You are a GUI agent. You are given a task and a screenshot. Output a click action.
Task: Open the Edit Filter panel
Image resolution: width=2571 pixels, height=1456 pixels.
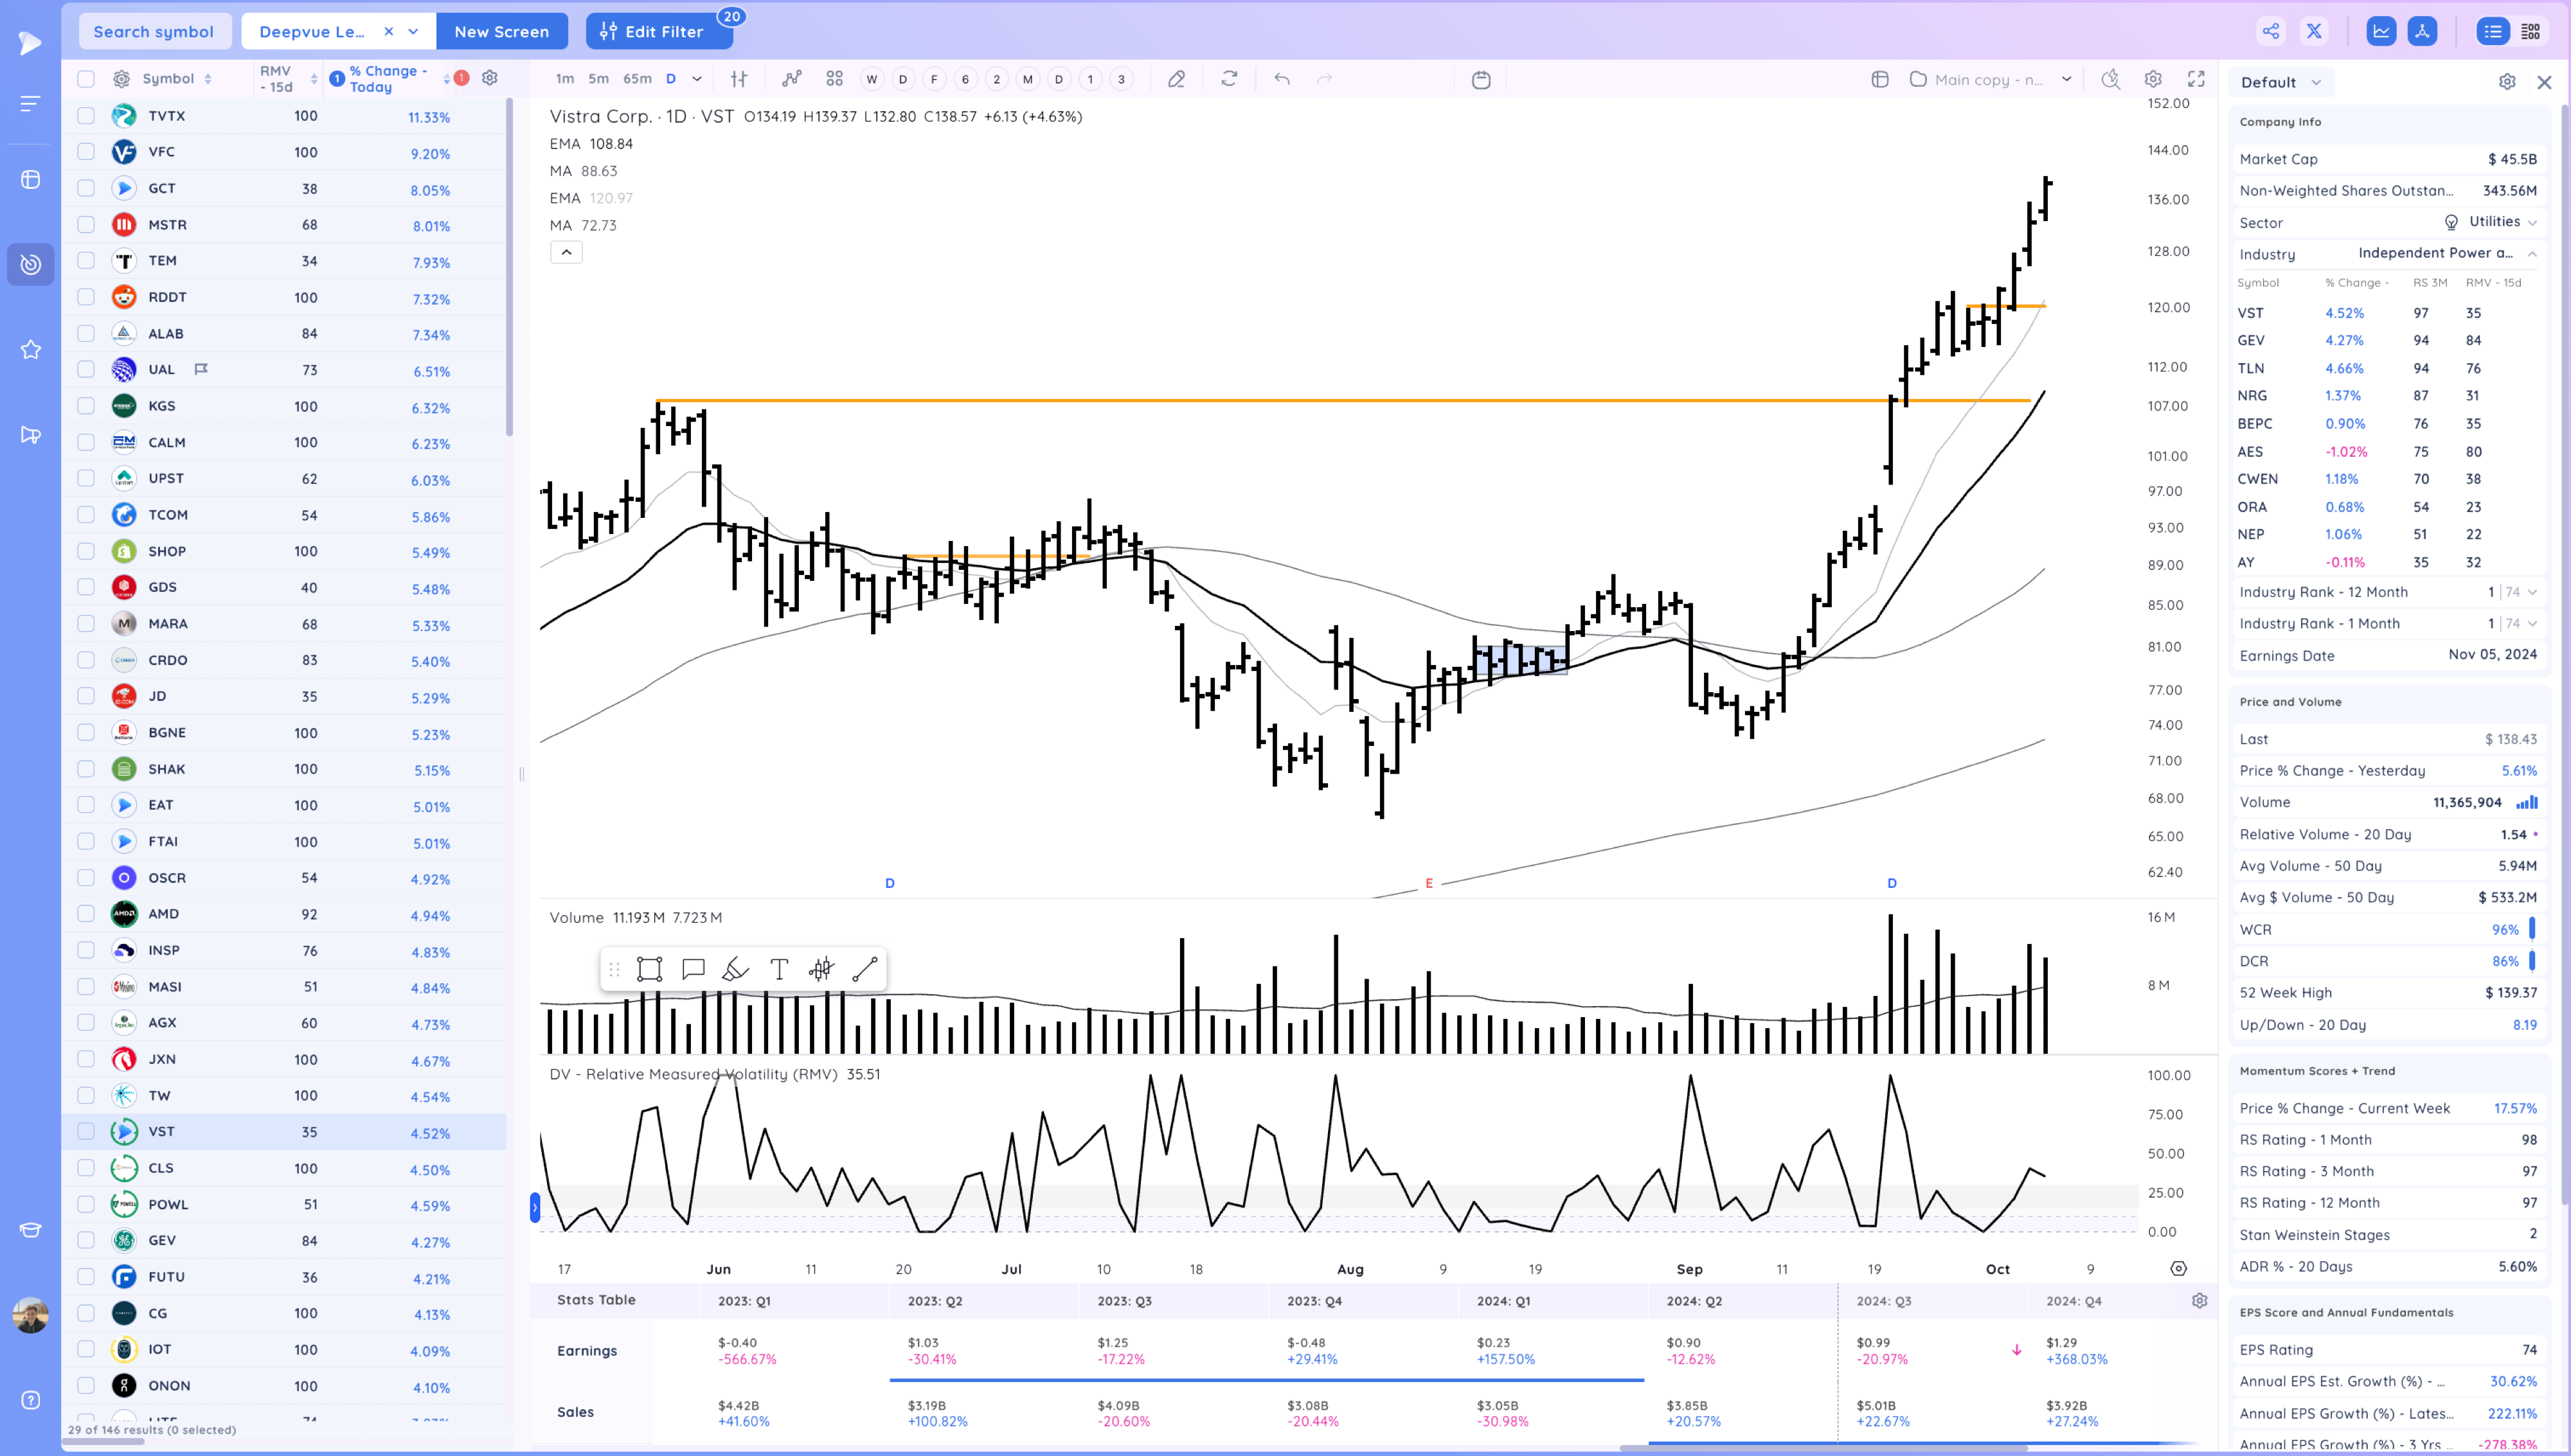coord(658,31)
